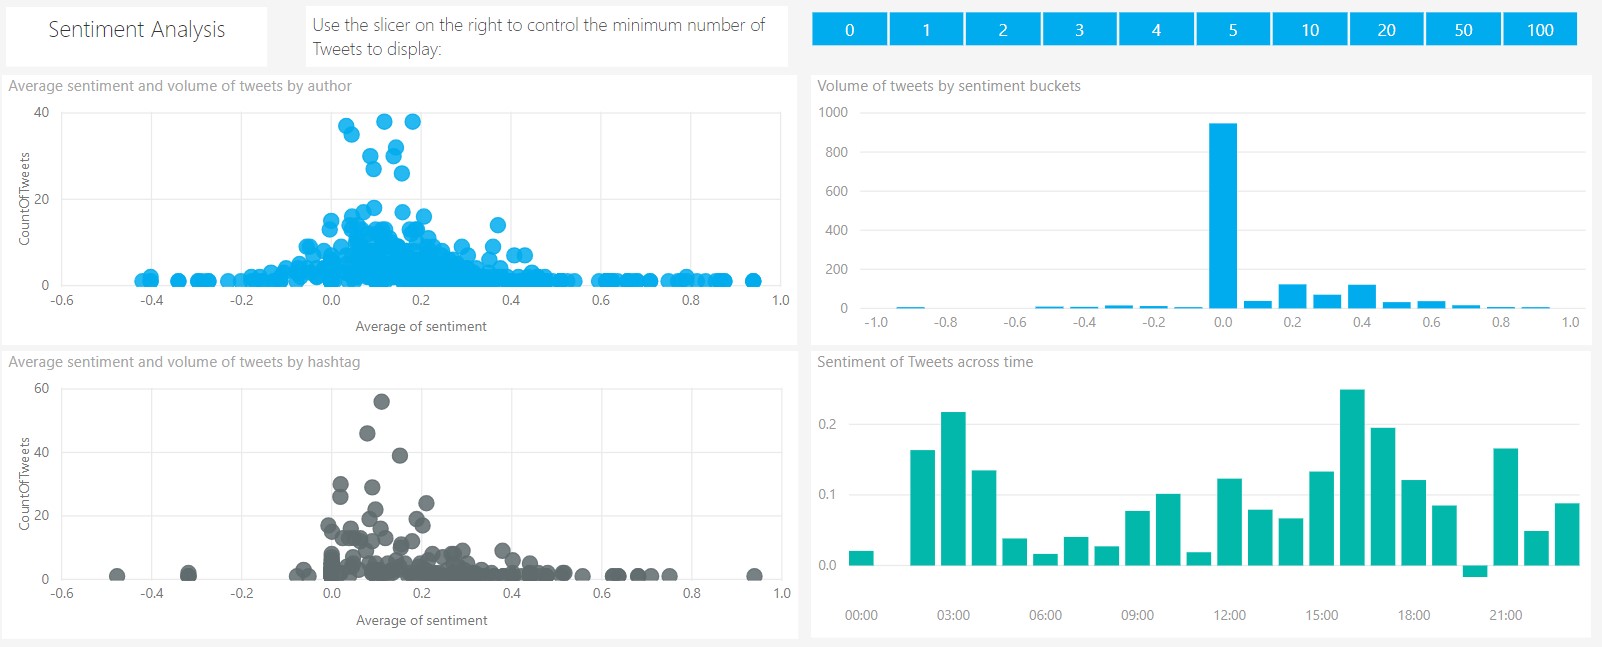Select slicer value 1

[x=926, y=30]
